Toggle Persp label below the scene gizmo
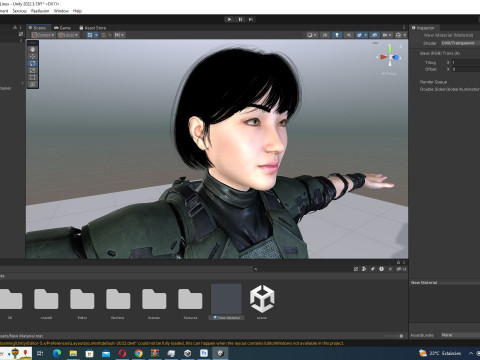 (389, 73)
